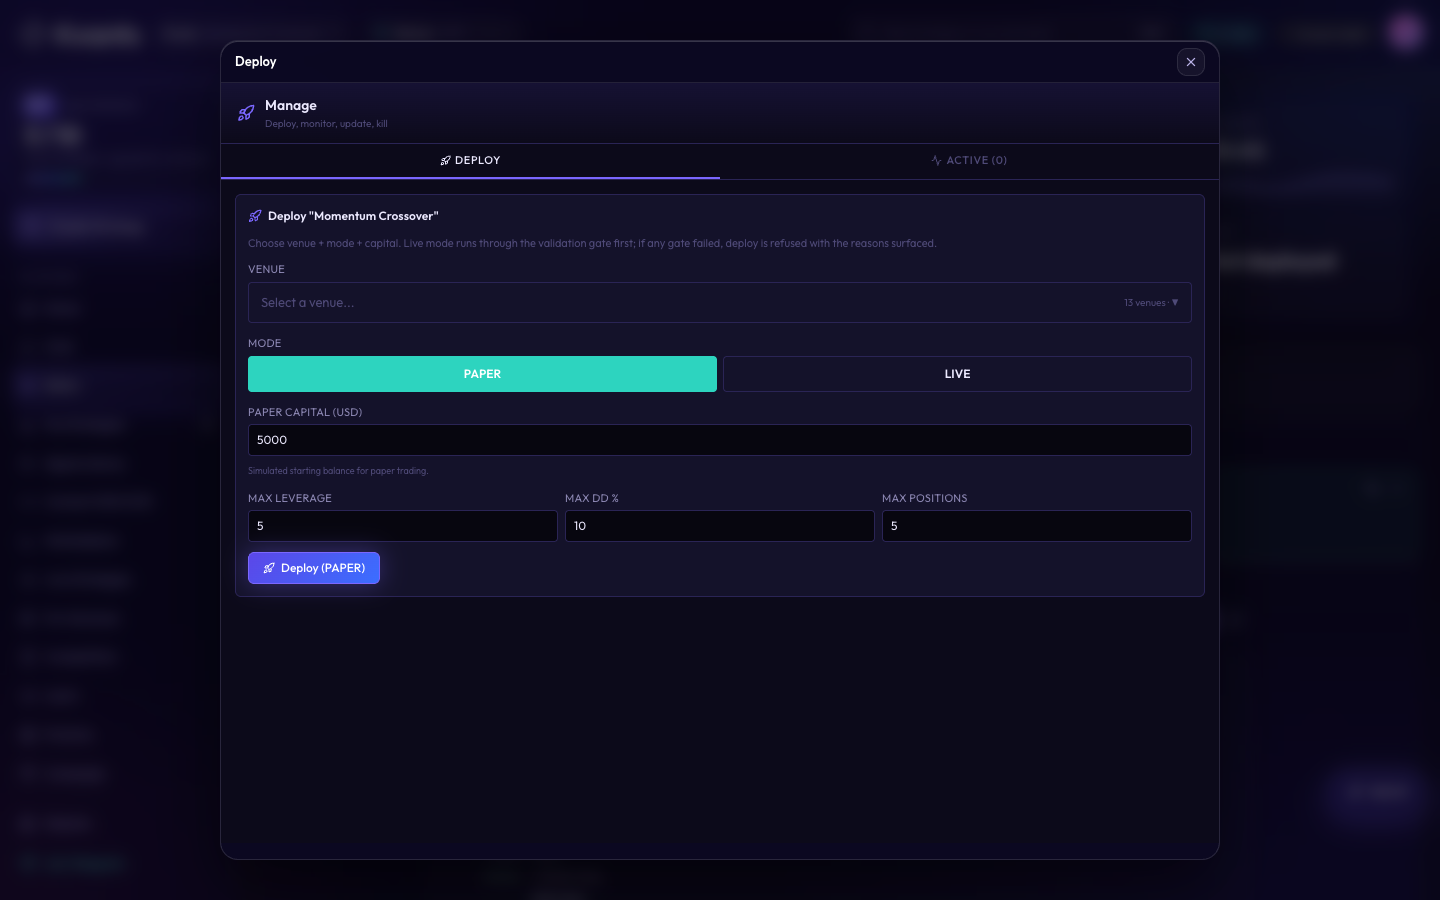Click the VENUE label
This screenshot has width=1440, height=900.
[x=266, y=269]
